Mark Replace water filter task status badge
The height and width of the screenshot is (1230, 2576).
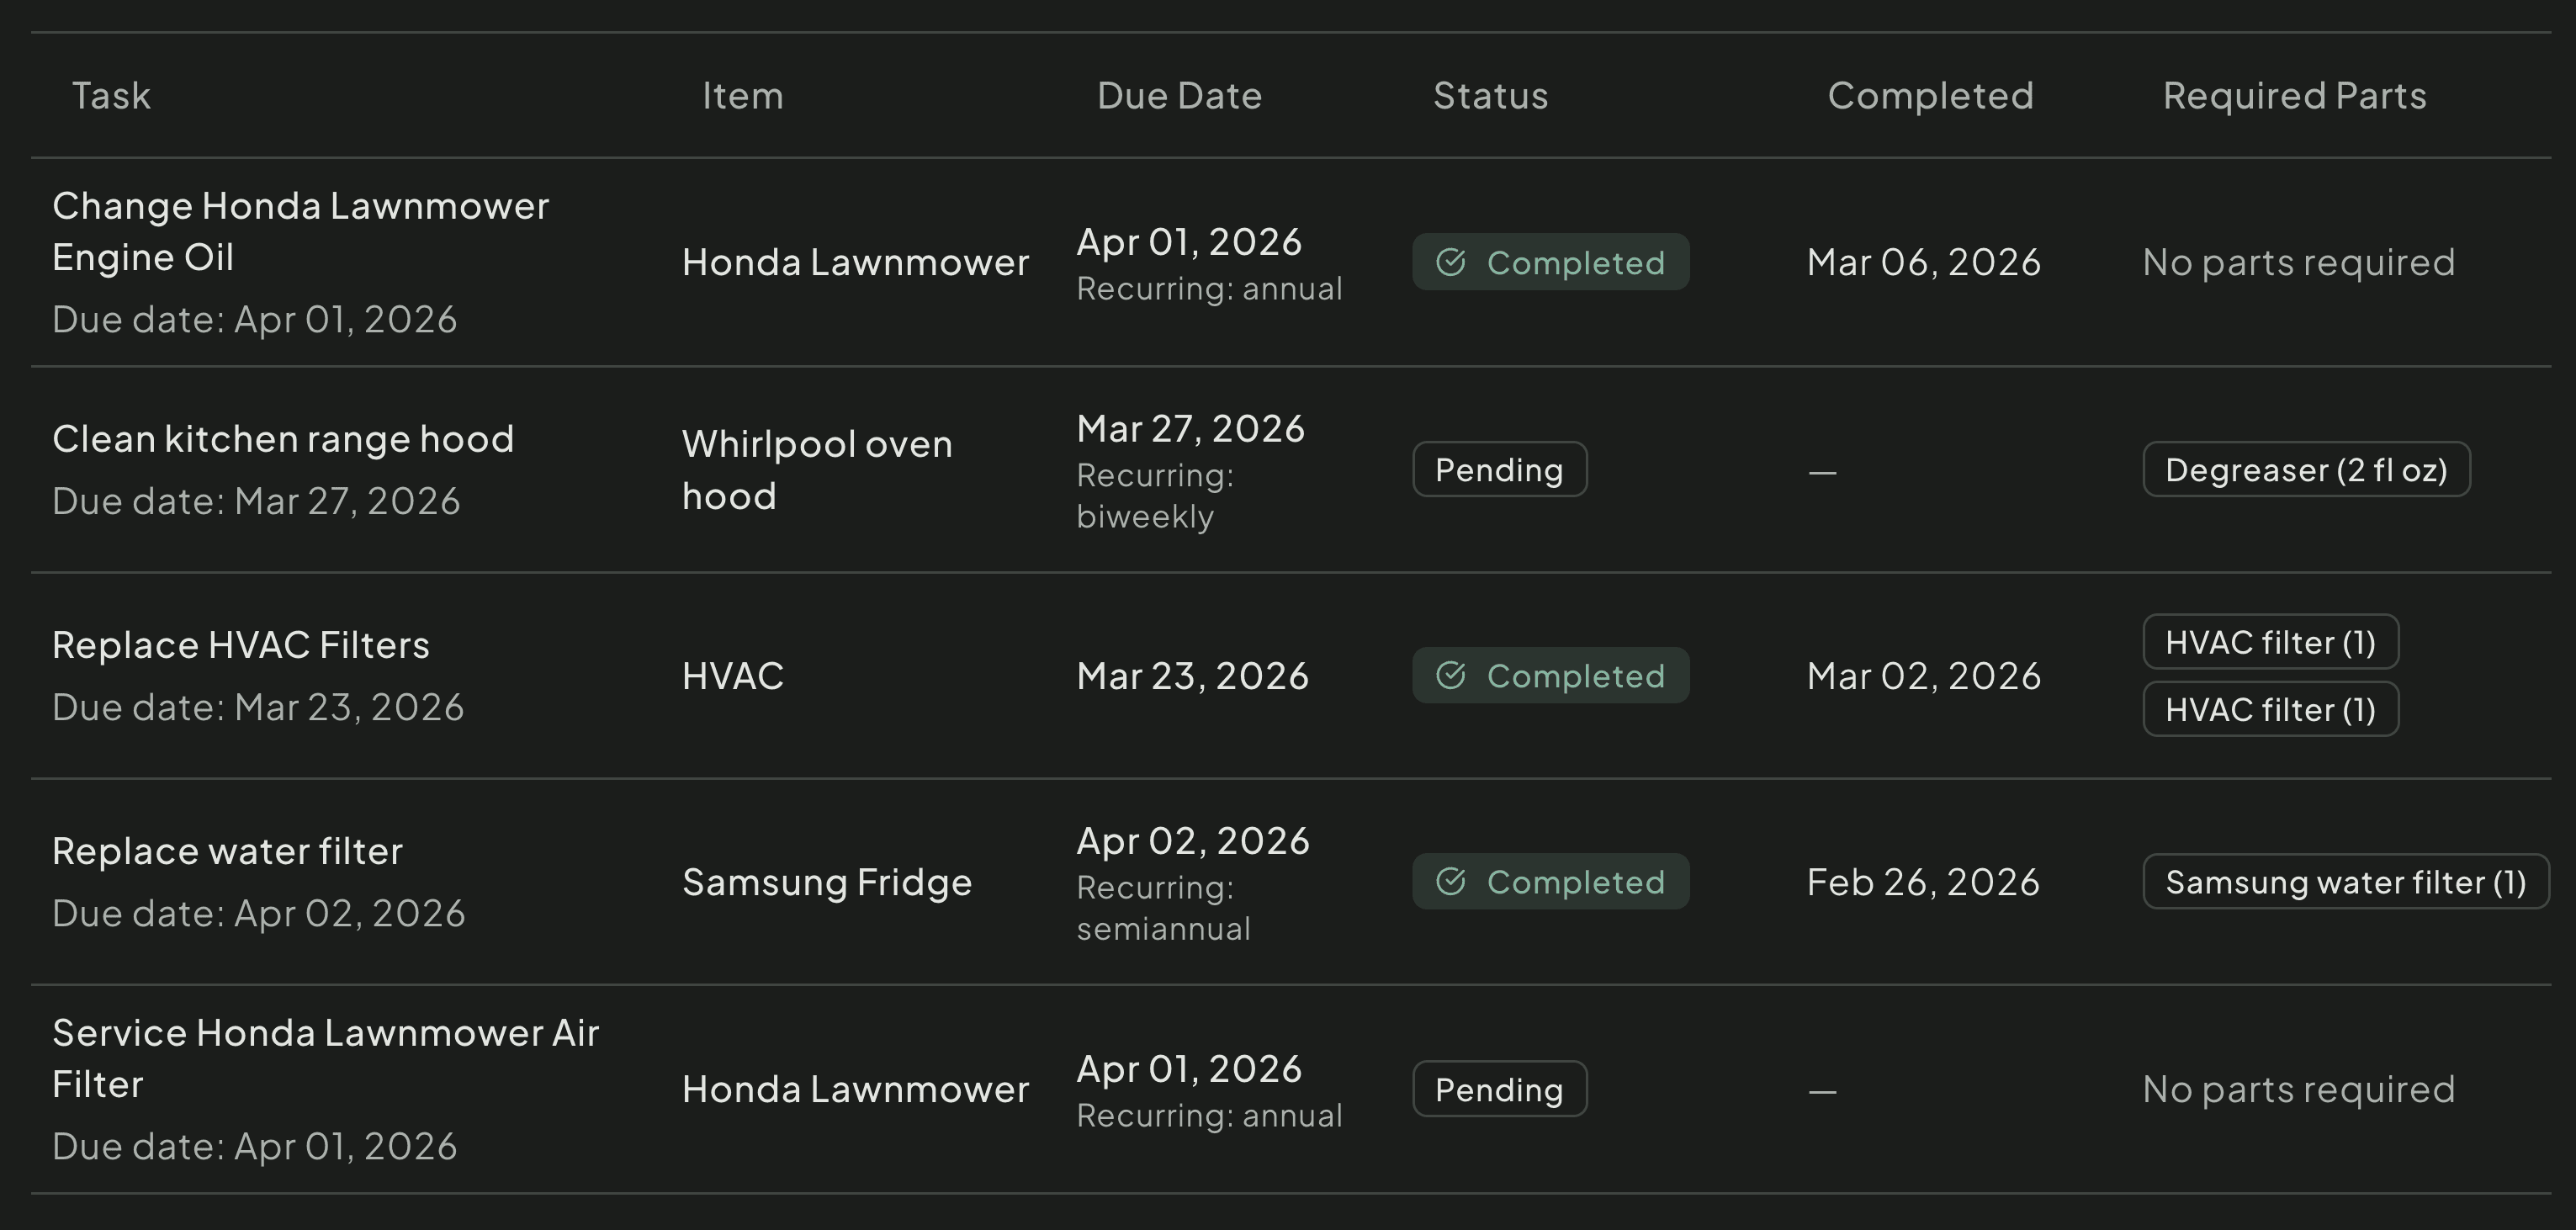(1550, 881)
